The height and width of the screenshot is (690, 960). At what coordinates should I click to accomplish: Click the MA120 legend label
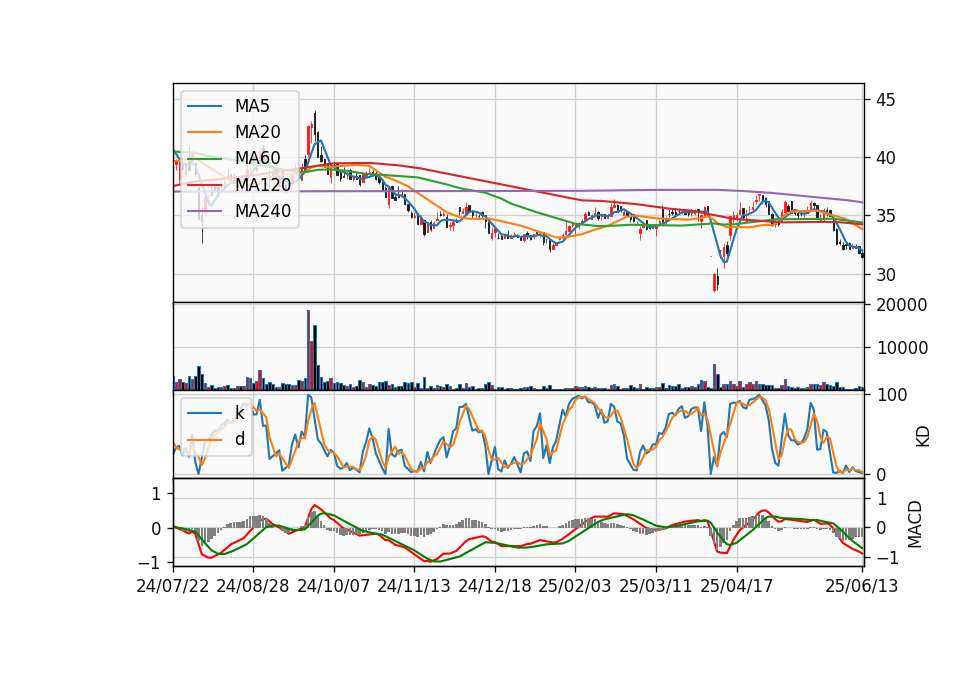coord(263,184)
